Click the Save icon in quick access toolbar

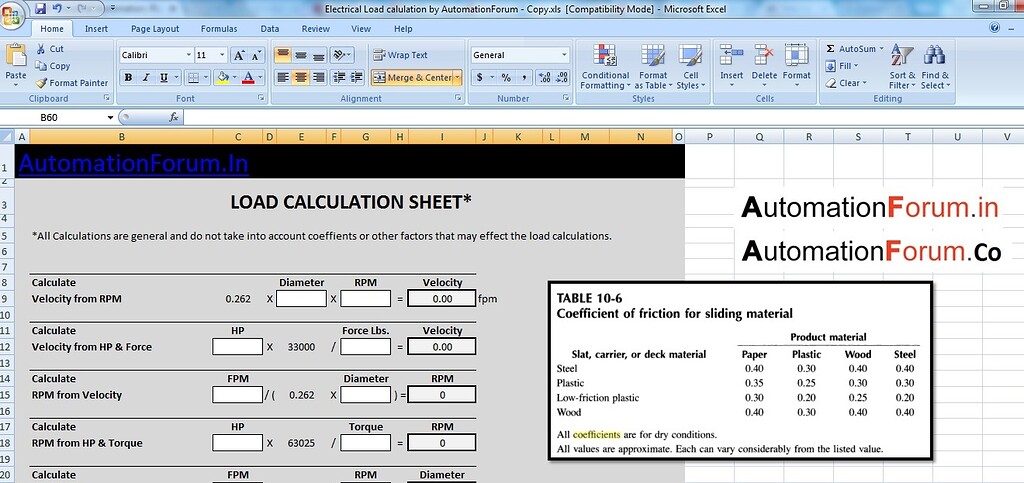tap(41, 9)
